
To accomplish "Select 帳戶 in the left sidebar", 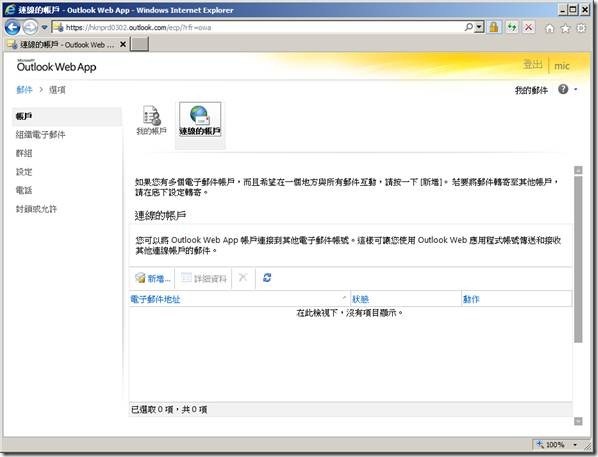I will tap(67, 116).
